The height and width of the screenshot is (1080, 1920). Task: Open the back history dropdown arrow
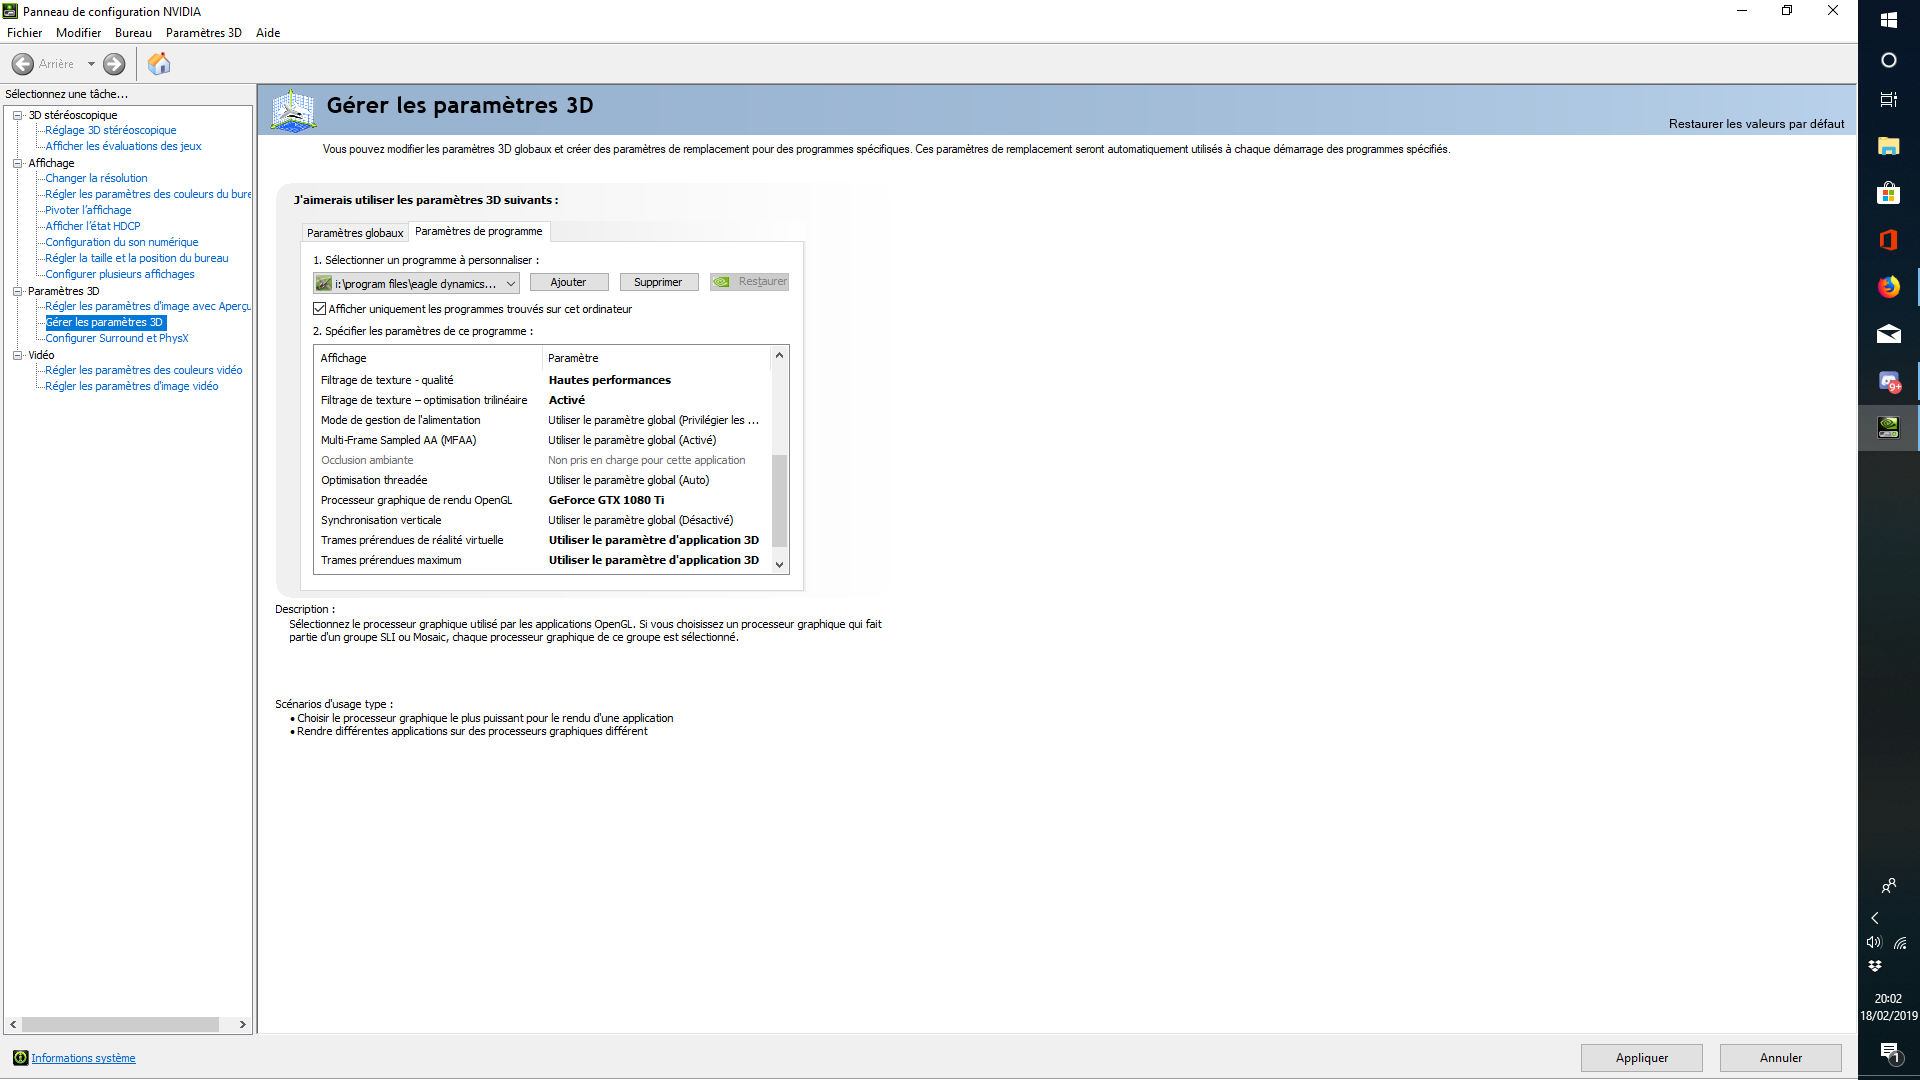91,64
